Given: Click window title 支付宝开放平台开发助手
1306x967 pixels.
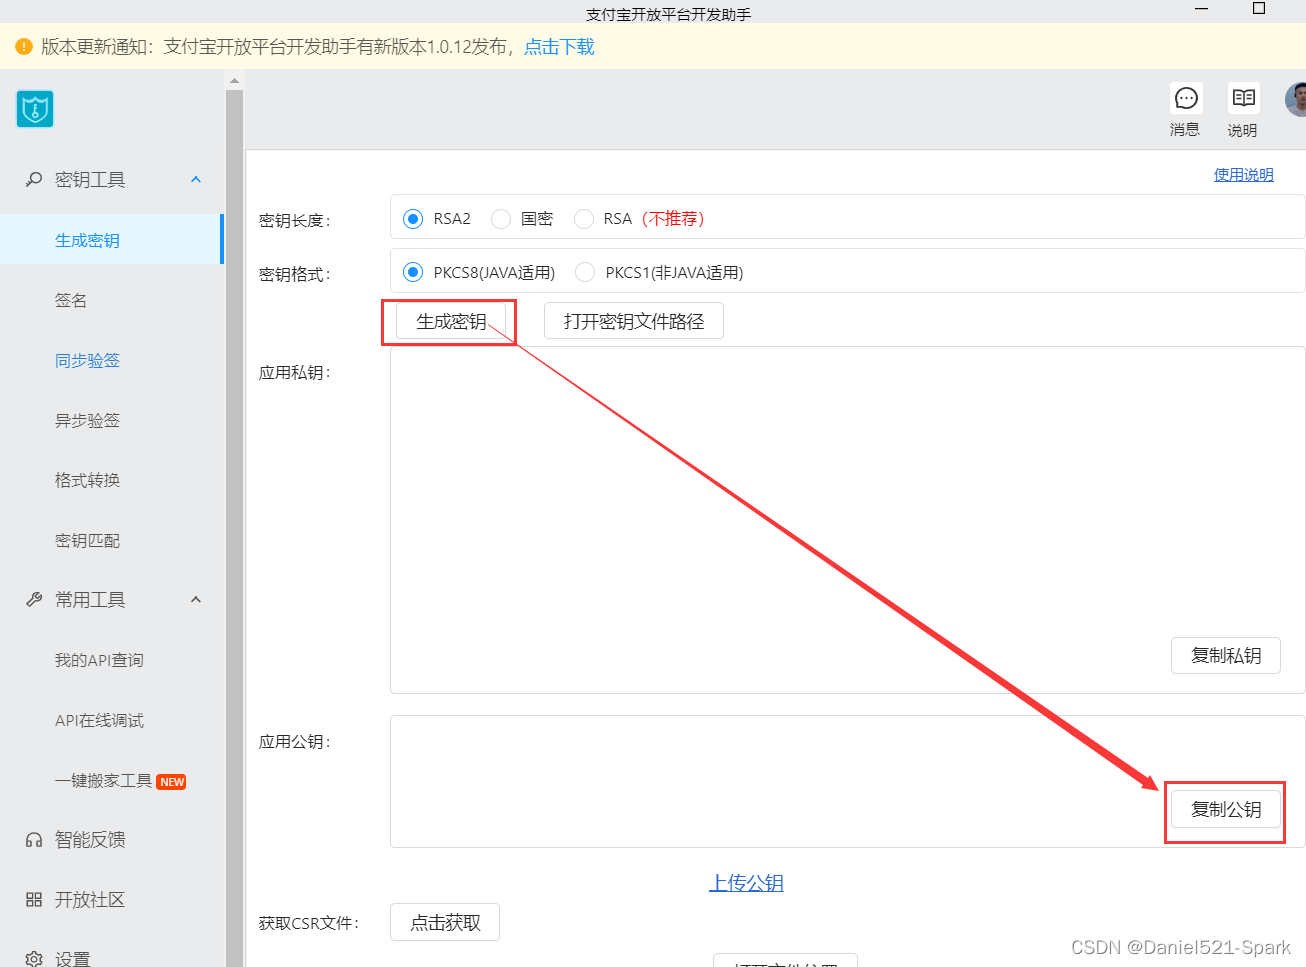Looking at the screenshot, I should pyautogui.click(x=669, y=14).
